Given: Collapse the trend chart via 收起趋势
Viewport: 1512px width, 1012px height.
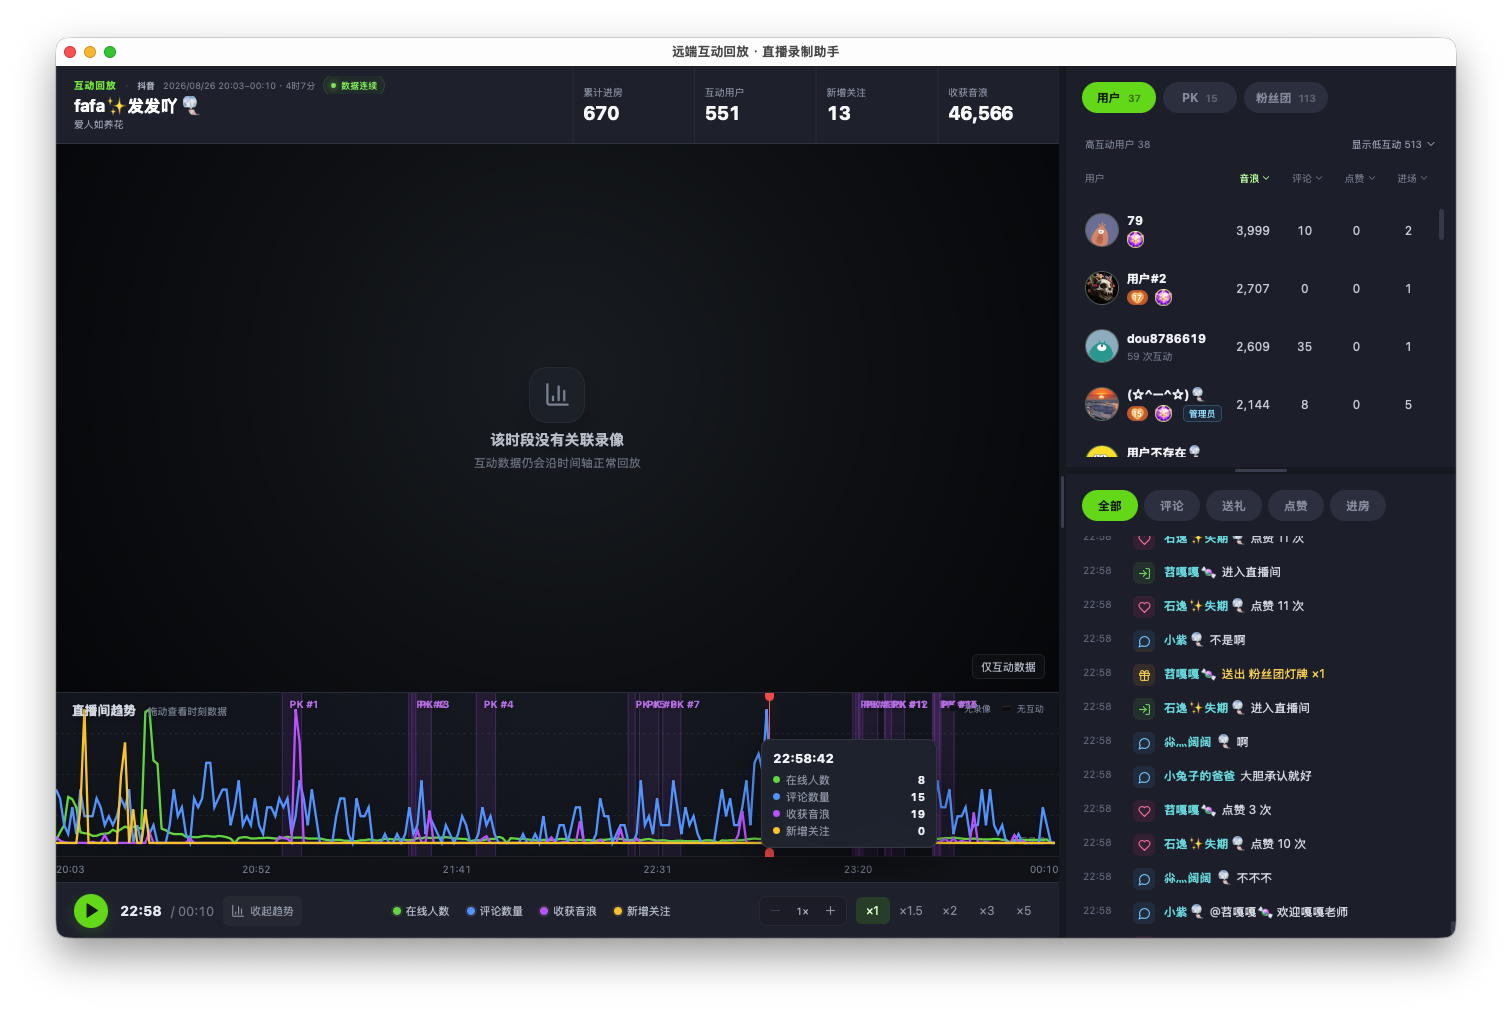Looking at the screenshot, I should coord(263,911).
